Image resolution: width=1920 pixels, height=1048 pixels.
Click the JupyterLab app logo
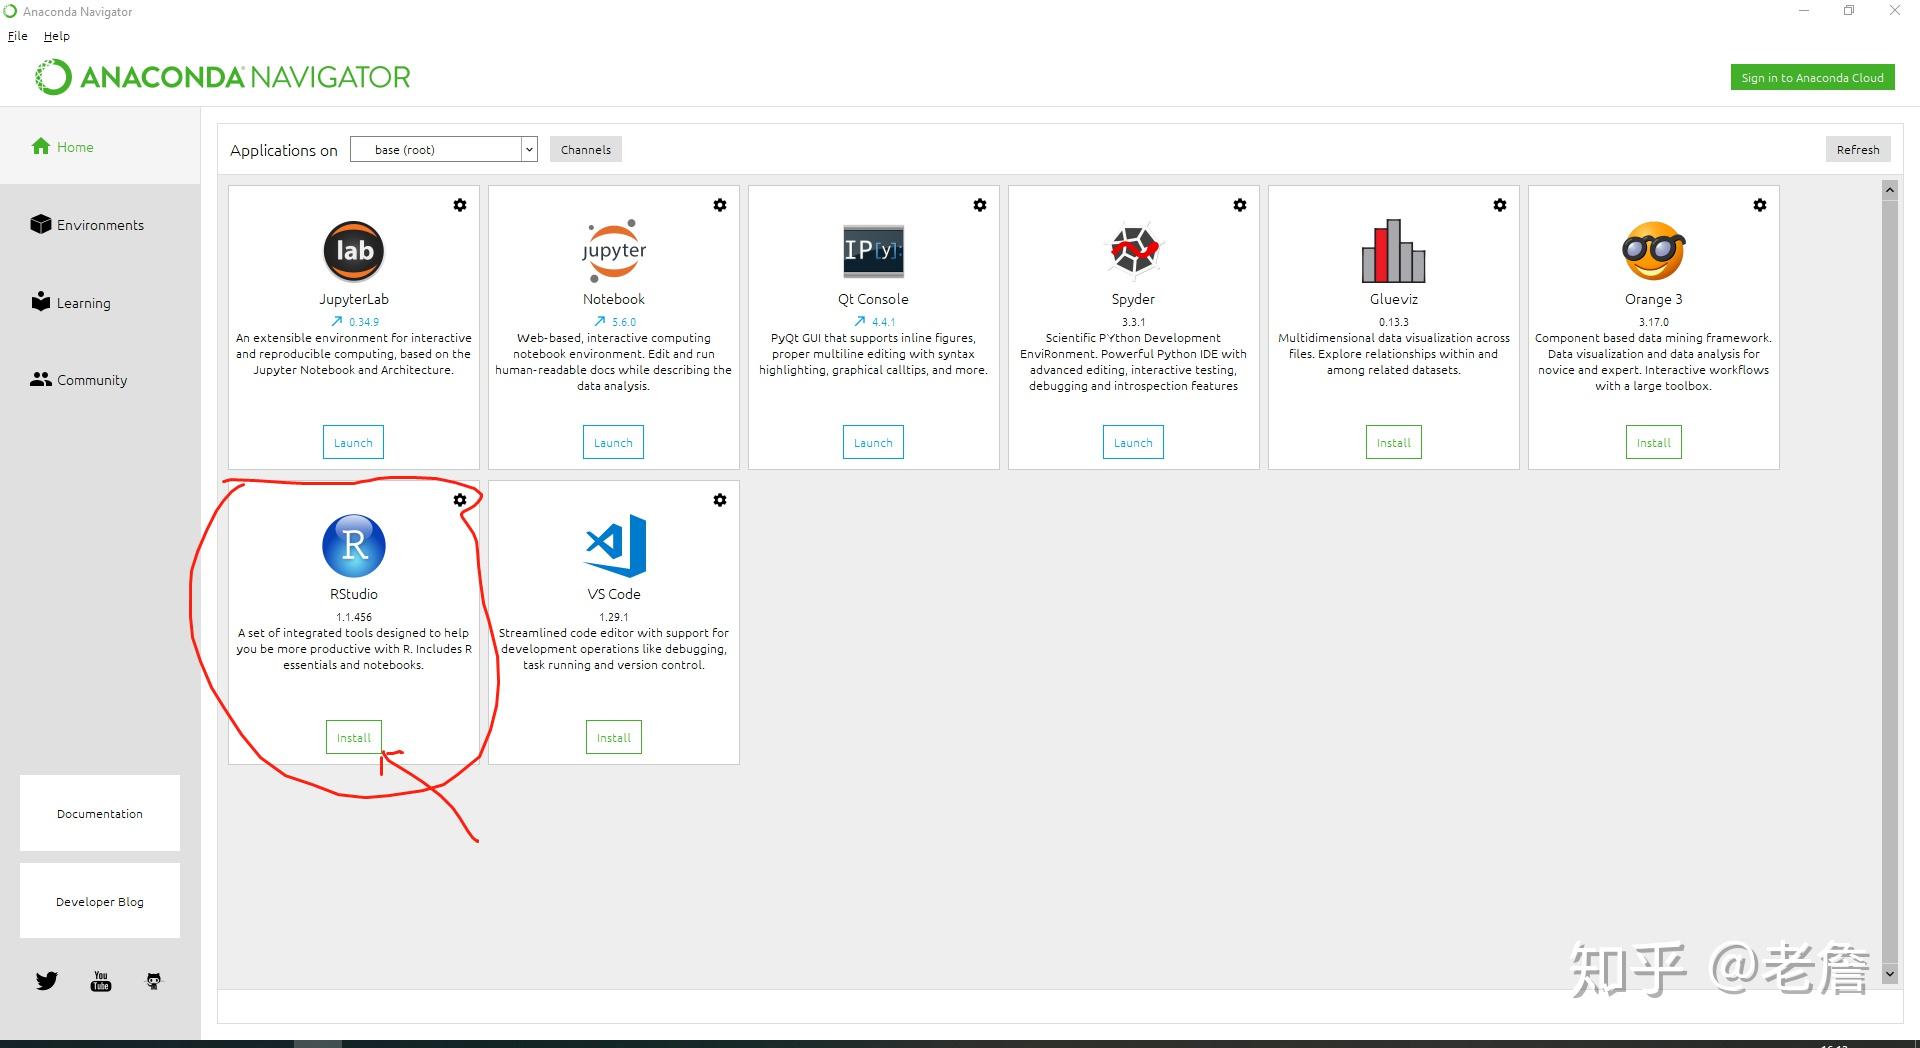tap(354, 251)
